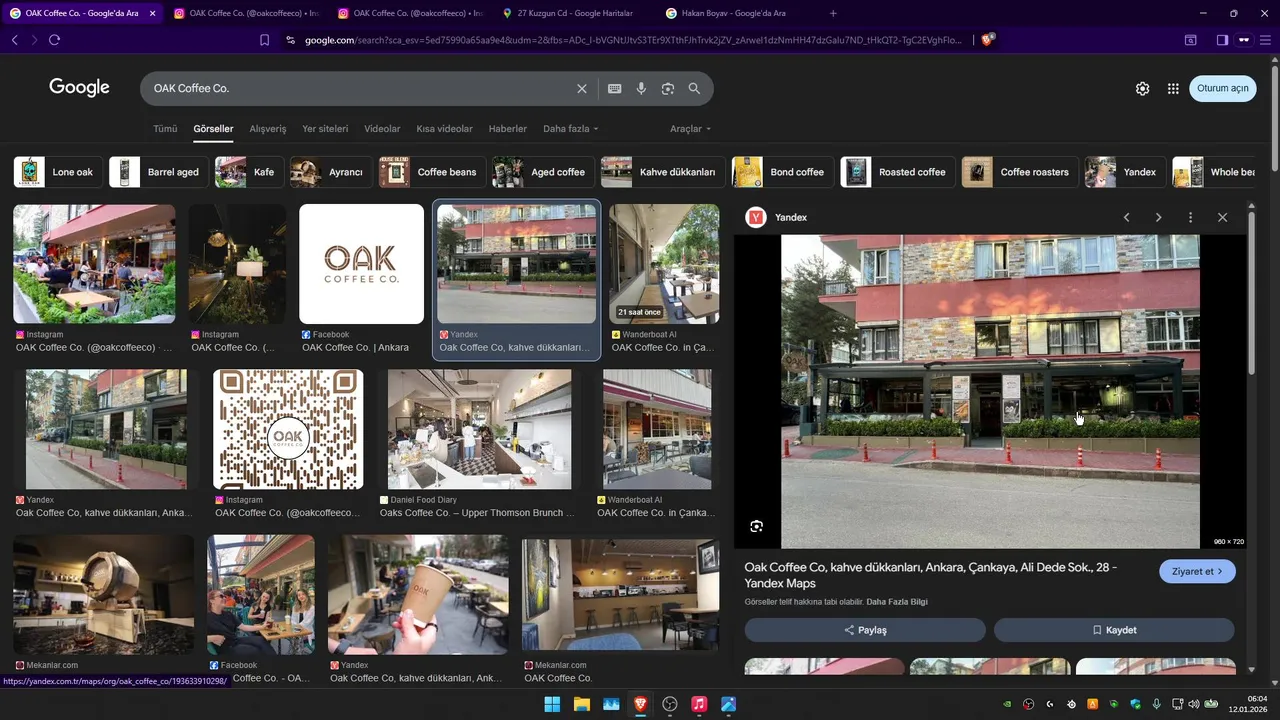This screenshot has width=1280, height=720.
Task: Reload the current page
Action: (x=54, y=40)
